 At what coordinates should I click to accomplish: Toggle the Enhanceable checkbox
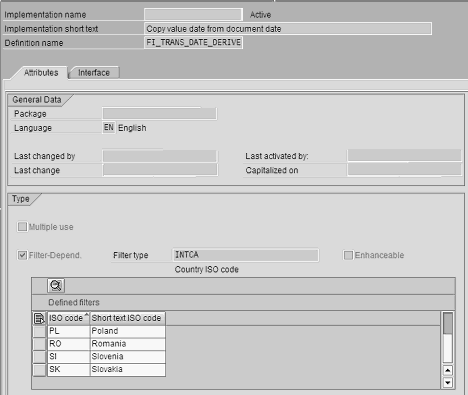(x=348, y=255)
